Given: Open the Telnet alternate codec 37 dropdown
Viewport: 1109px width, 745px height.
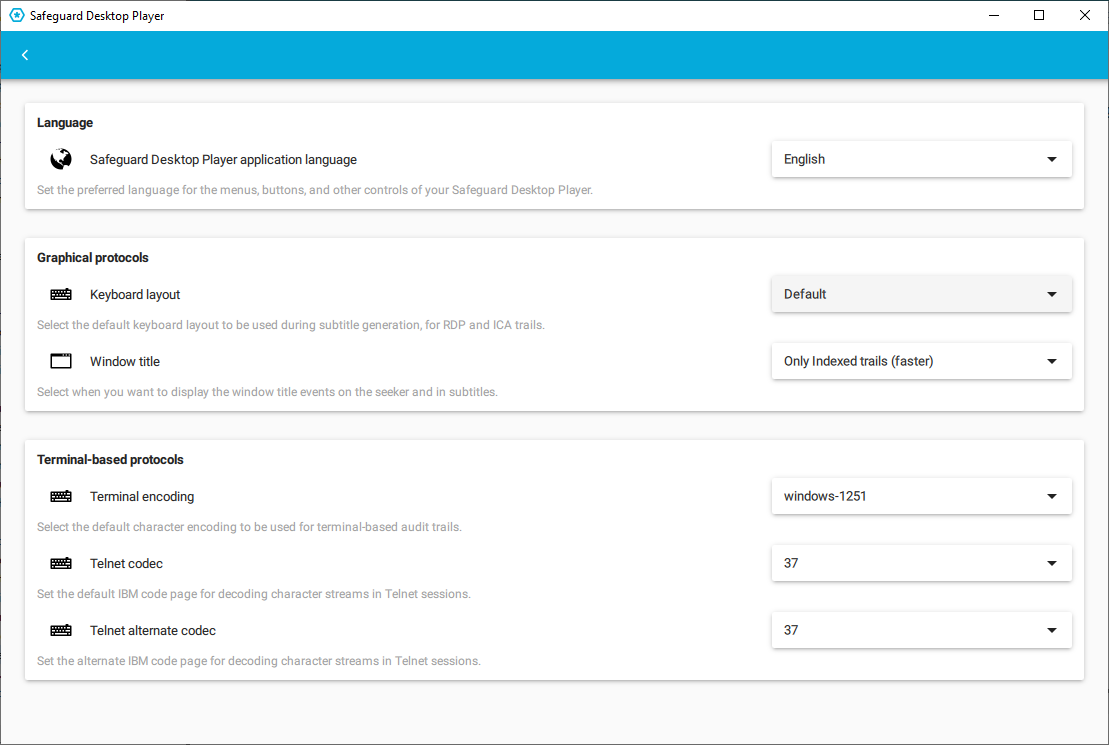Looking at the screenshot, I should point(922,630).
